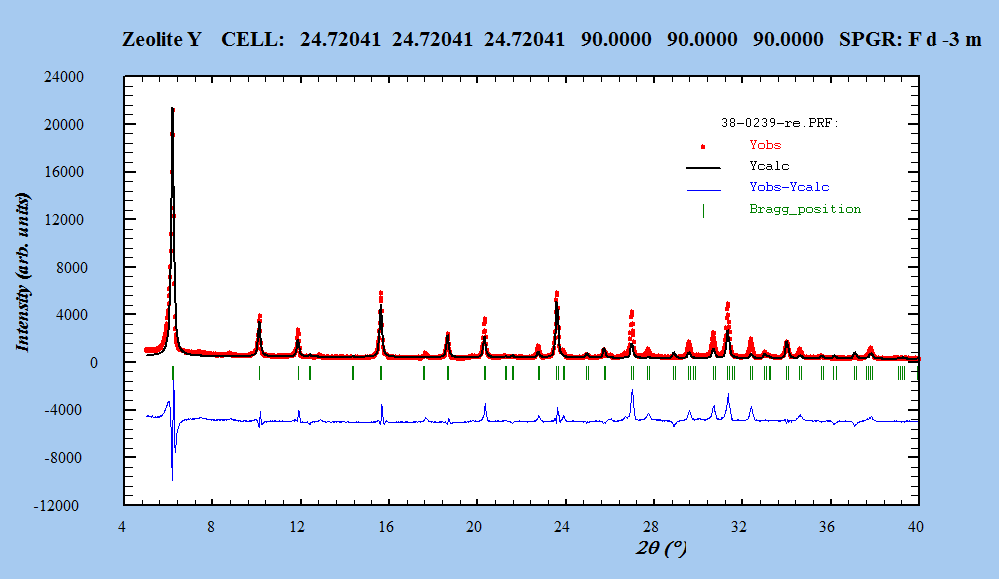Select the 38-0239-re.PRF file name text

[x=780, y=122]
